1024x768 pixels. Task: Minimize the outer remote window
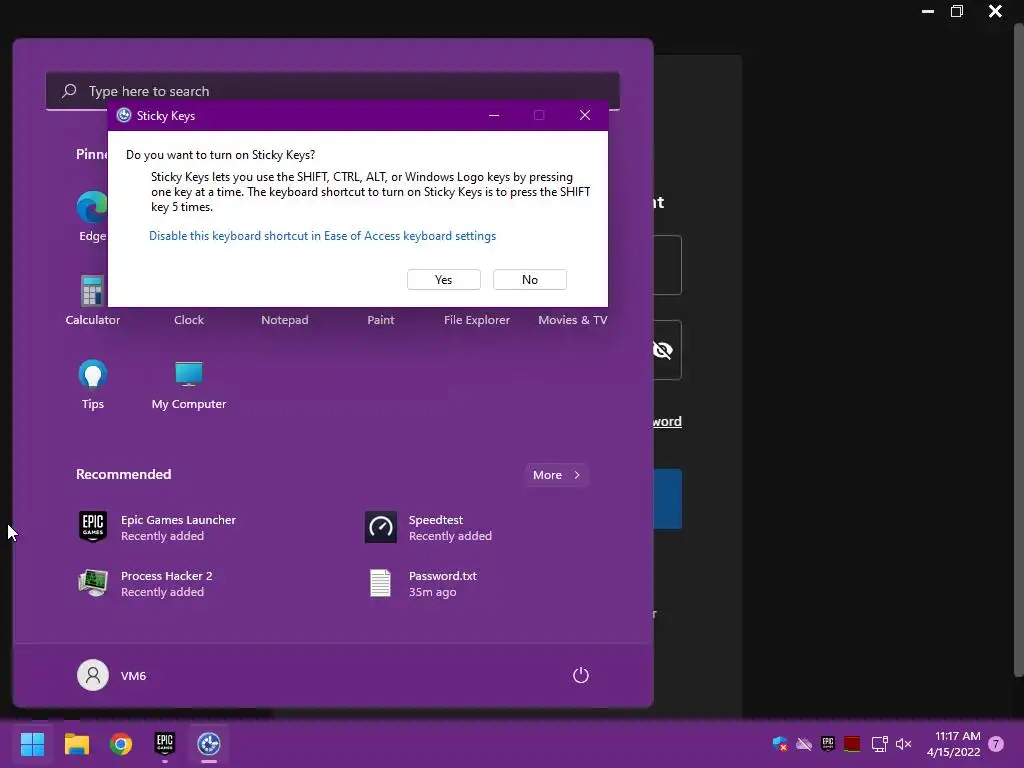[x=927, y=11]
